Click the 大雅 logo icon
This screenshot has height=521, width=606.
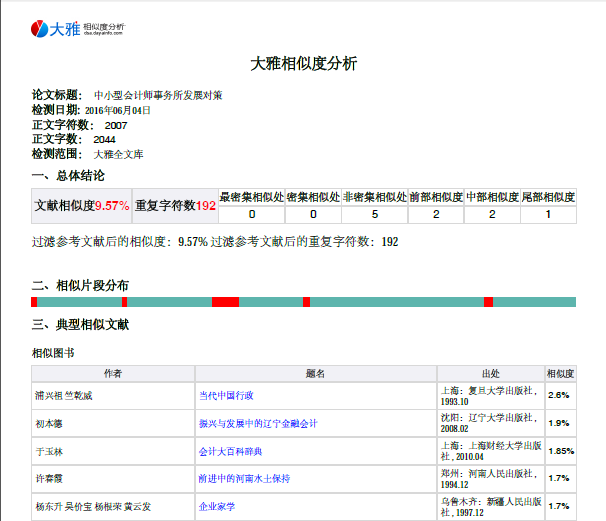click(39, 29)
